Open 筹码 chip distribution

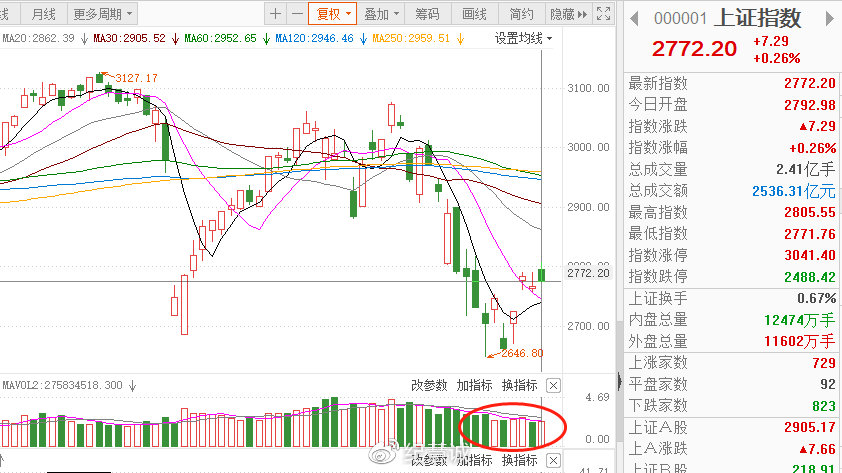click(x=427, y=14)
